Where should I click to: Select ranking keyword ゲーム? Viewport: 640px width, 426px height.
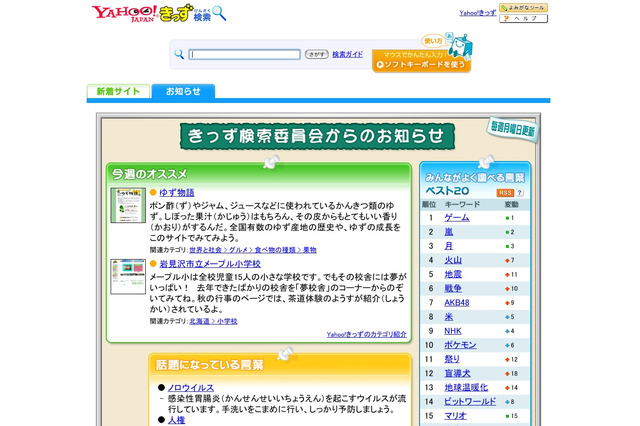pos(457,218)
